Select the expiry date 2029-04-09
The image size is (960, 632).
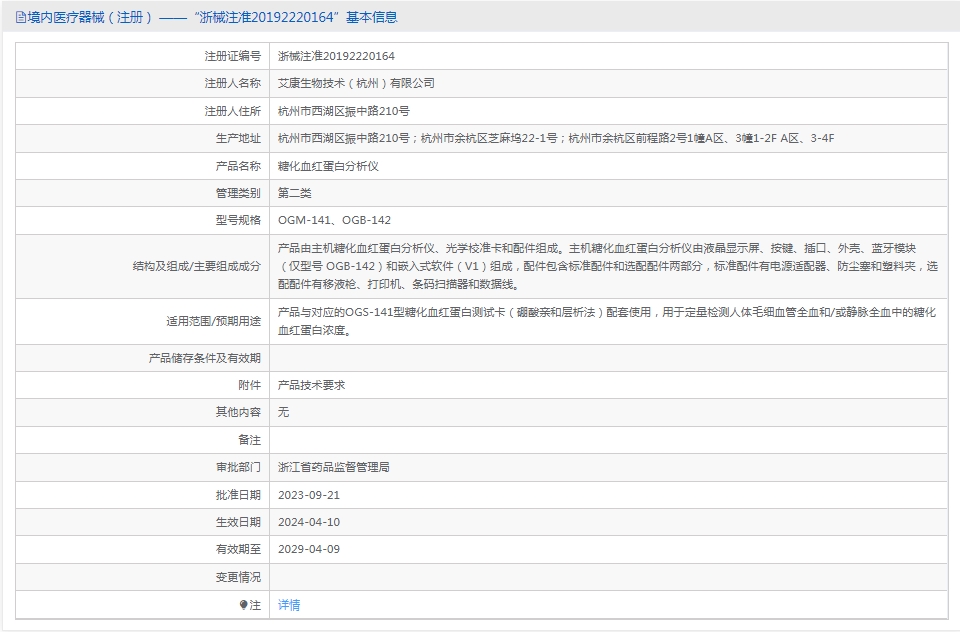309,549
